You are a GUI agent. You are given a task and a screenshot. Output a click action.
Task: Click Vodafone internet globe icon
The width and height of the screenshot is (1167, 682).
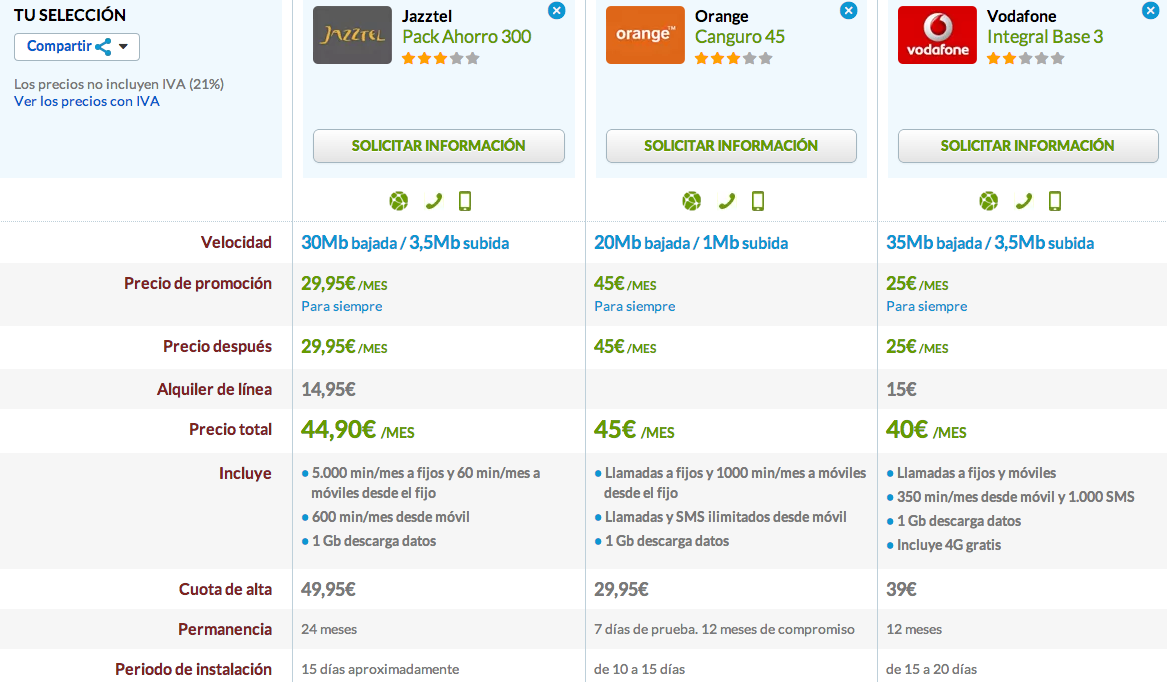click(x=988, y=201)
